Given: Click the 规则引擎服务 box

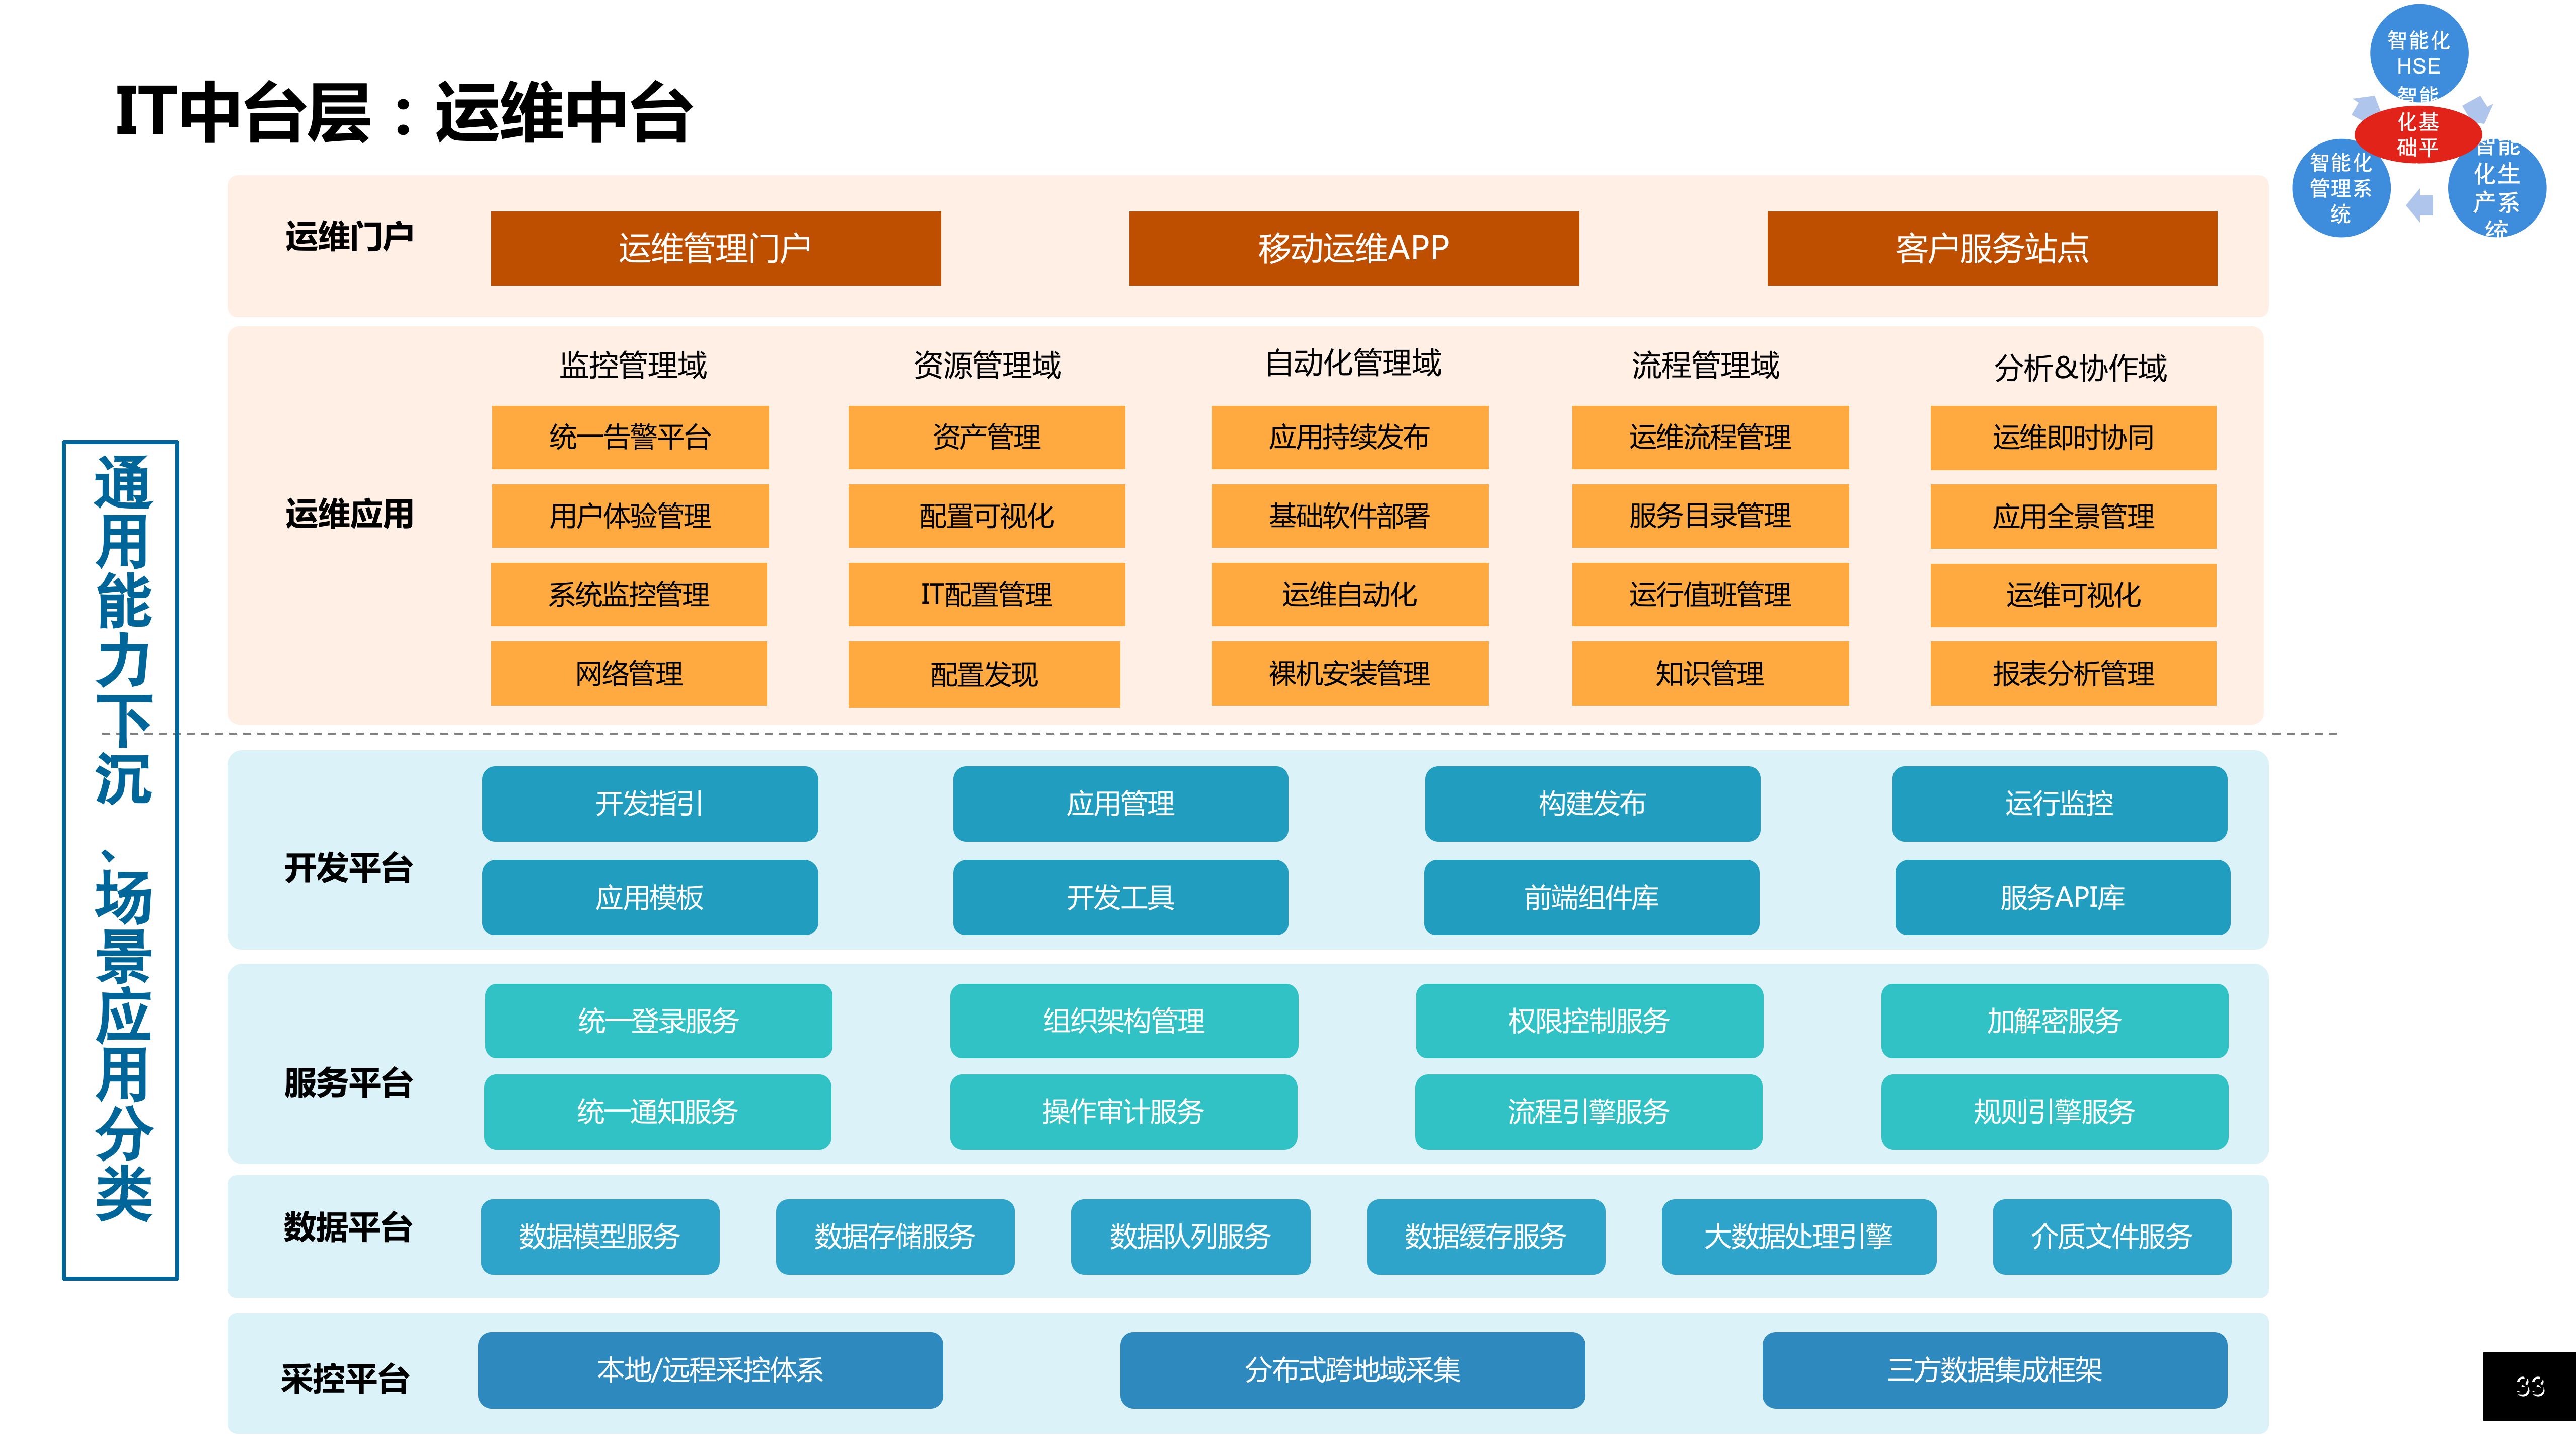Looking at the screenshot, I should pos(2054,1112).
